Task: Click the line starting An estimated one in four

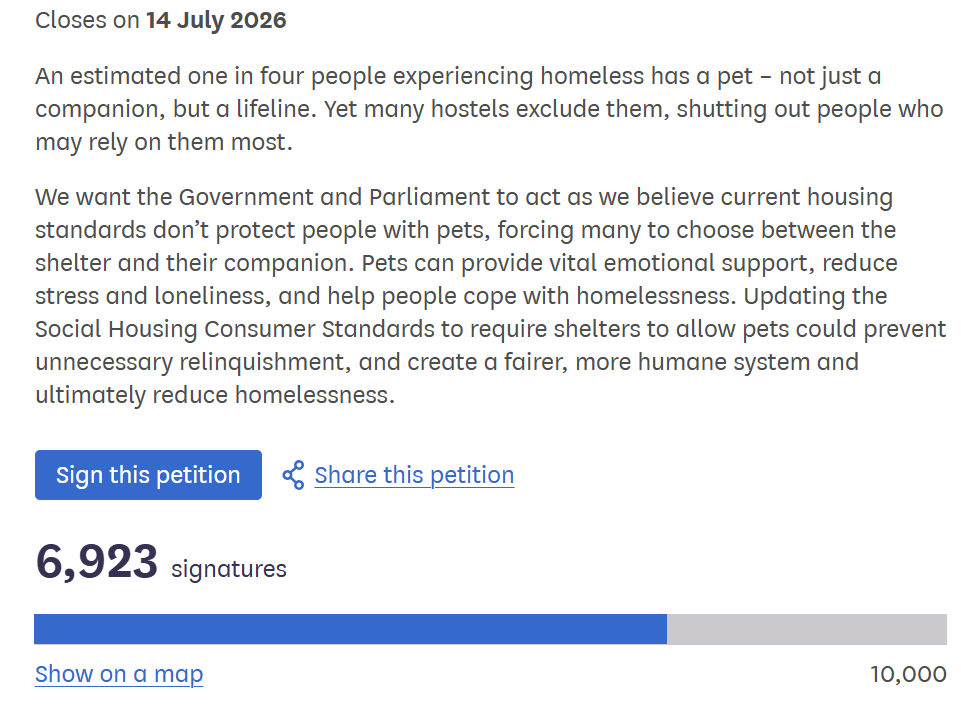Action: click(458, 77)
